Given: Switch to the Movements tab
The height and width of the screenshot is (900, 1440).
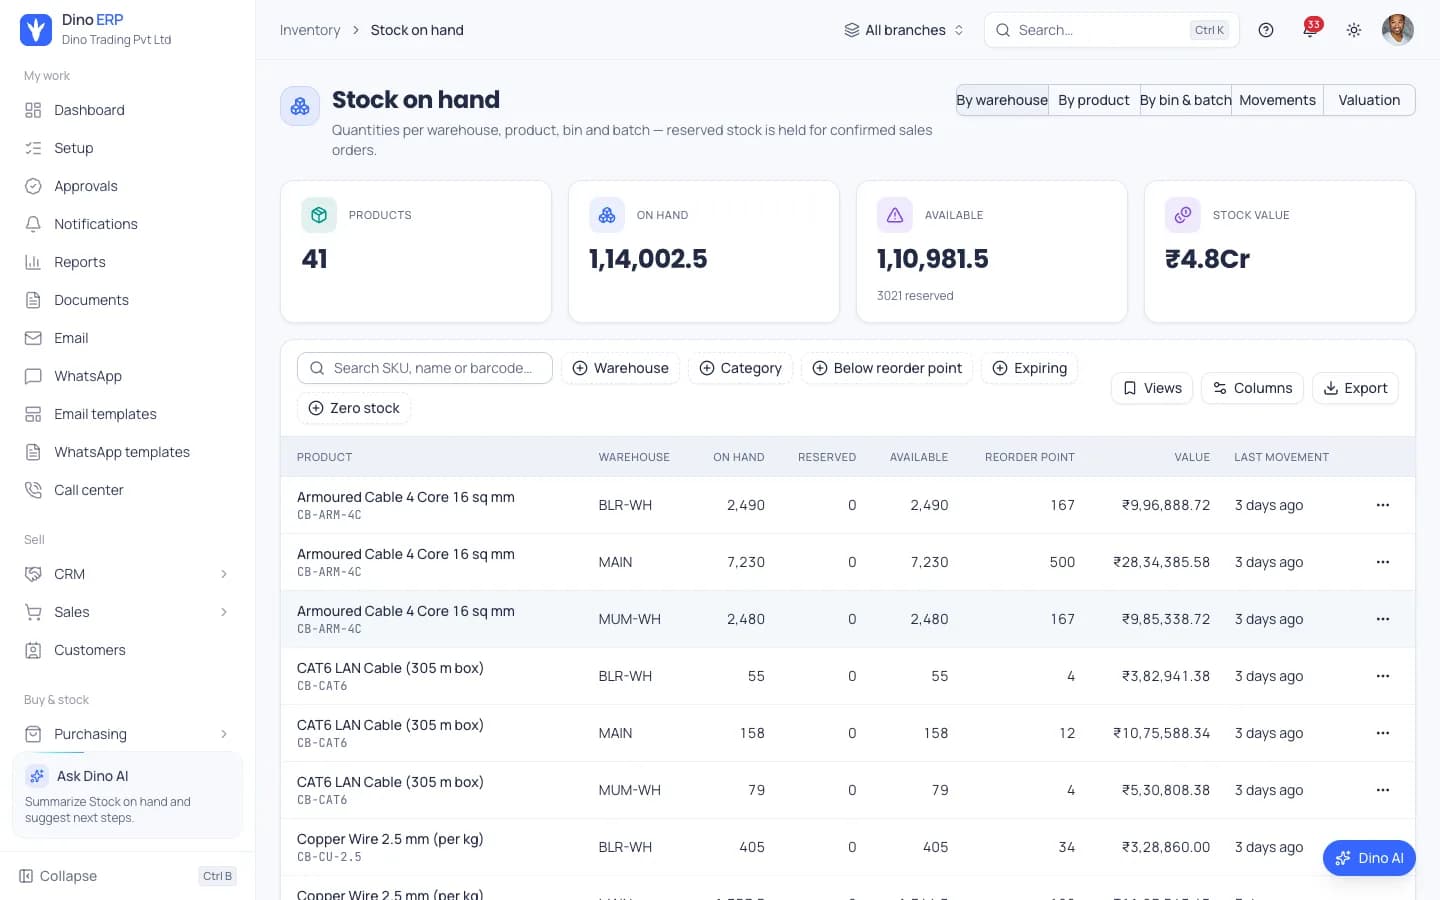Looking at the screenshot, I should click(1277, 100).
